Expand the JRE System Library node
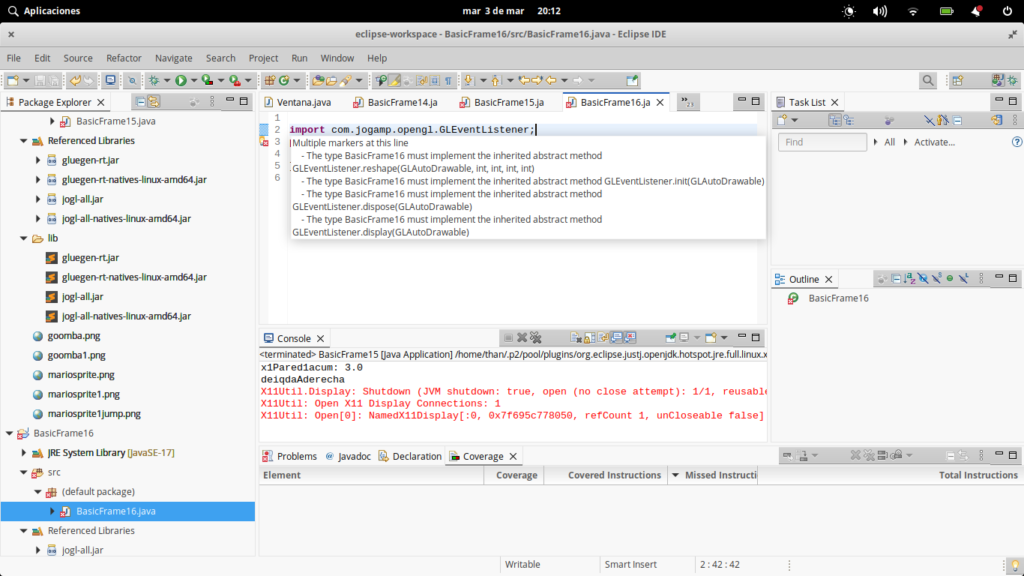 (24, 453)
